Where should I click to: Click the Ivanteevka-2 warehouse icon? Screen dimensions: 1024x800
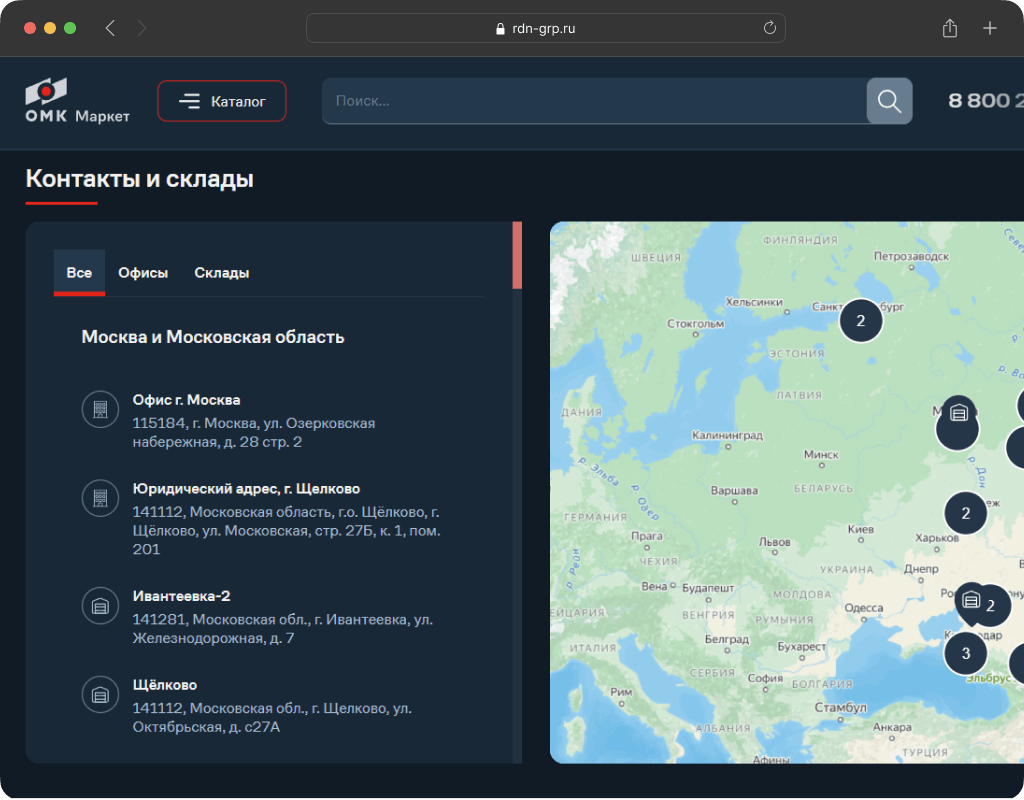[100, 605]
